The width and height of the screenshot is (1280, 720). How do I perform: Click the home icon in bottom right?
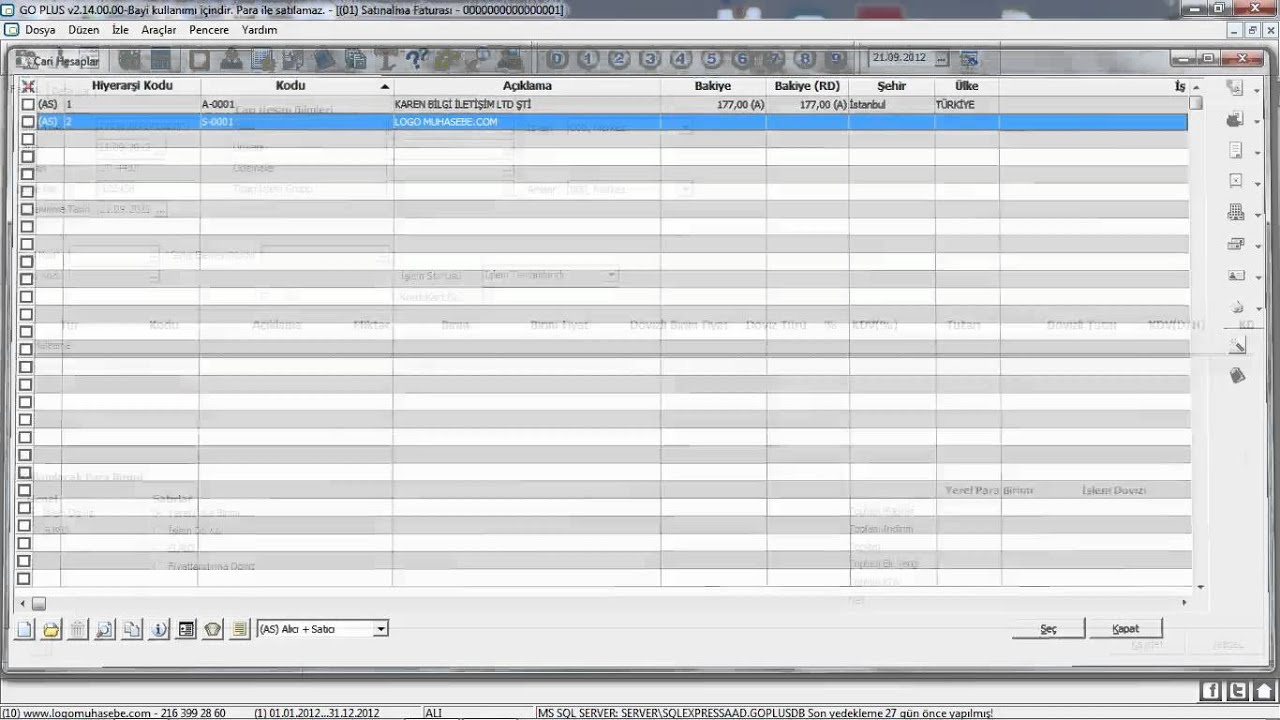(1264, 690)
